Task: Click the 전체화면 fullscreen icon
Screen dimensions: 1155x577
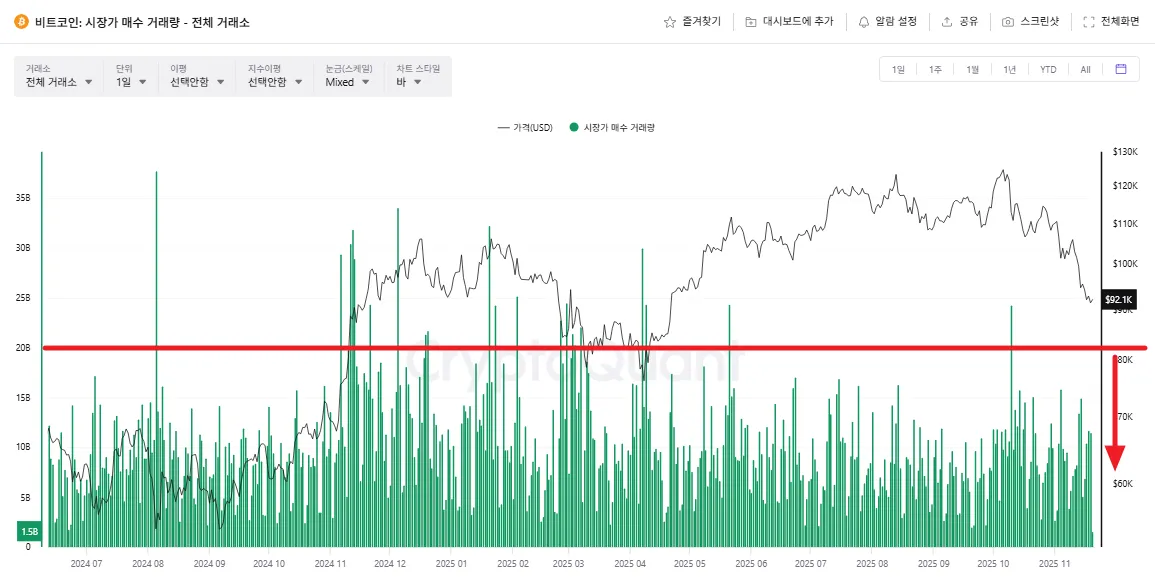Action: pos(1089,21)
